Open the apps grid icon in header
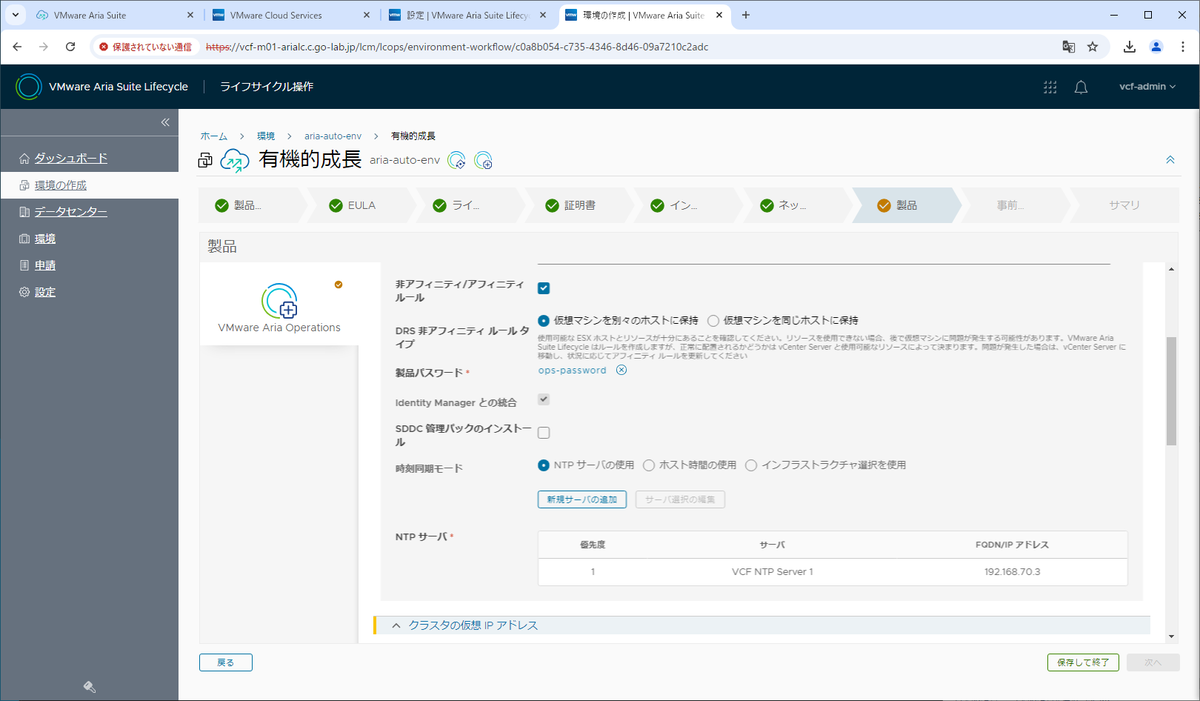Screen dimensions: 1200x701 click(x=1049, y=87)
